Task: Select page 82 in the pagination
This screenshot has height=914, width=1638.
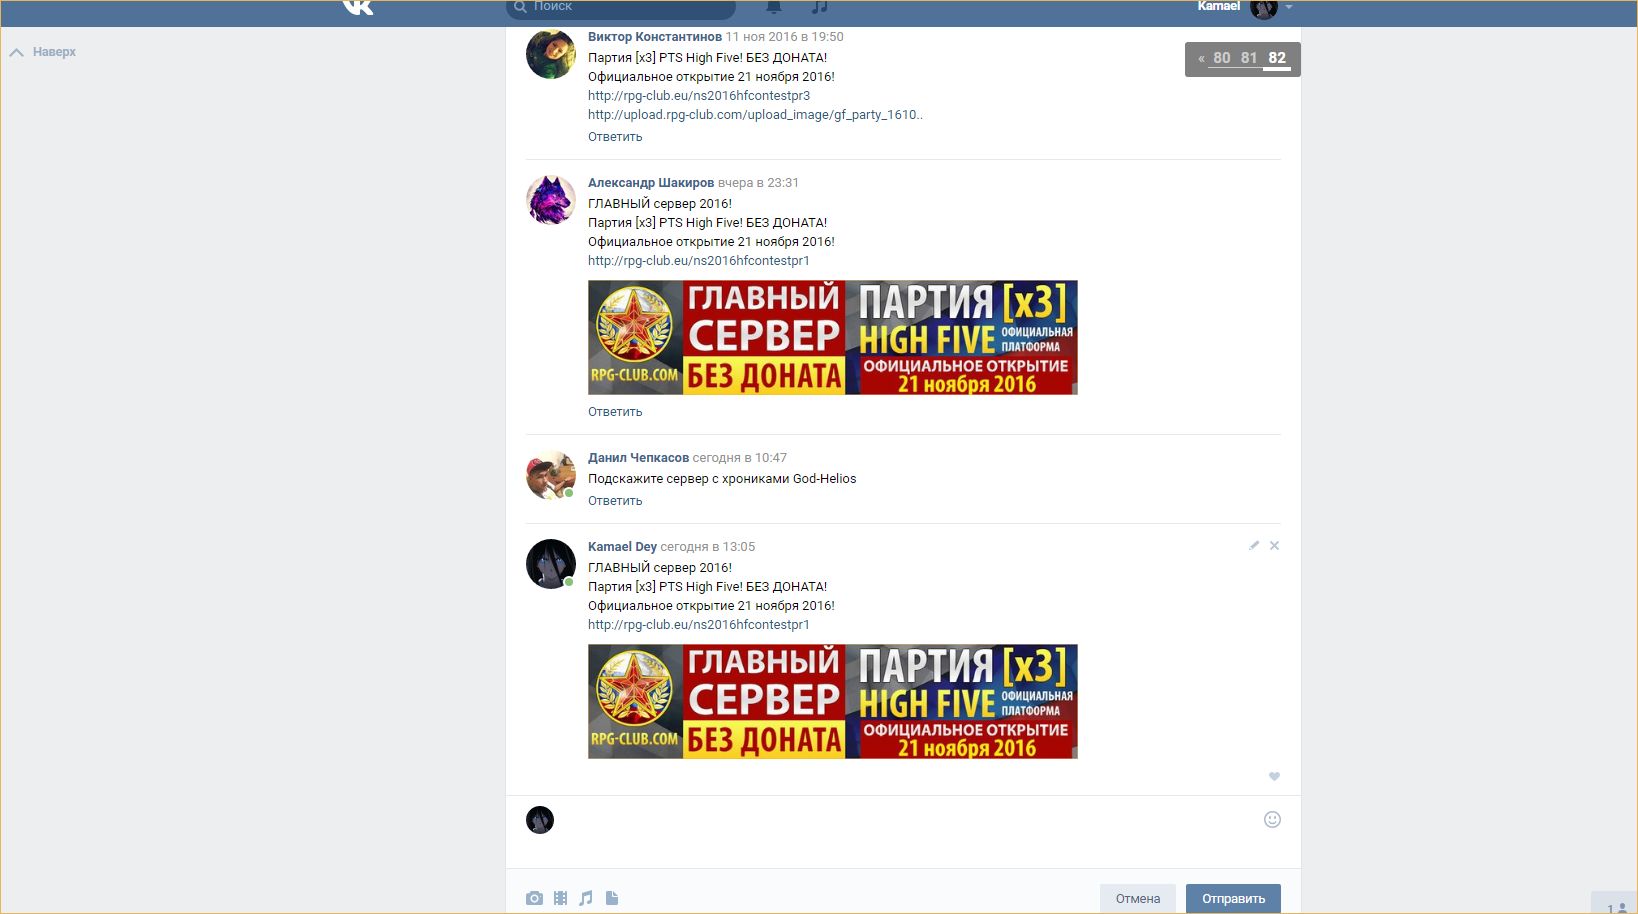Action: click(x=1277, y=58)
